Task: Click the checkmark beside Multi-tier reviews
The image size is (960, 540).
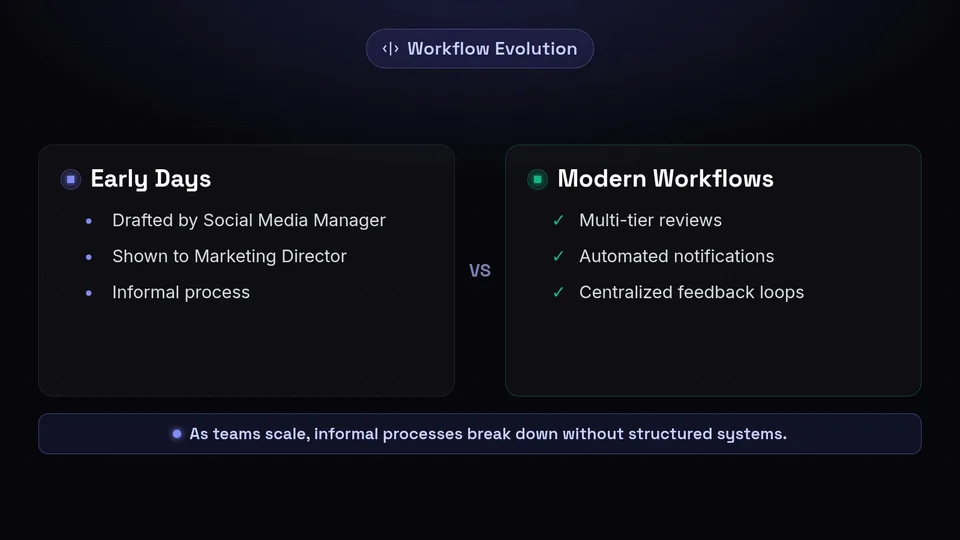Action: click(x=558, y=220)
